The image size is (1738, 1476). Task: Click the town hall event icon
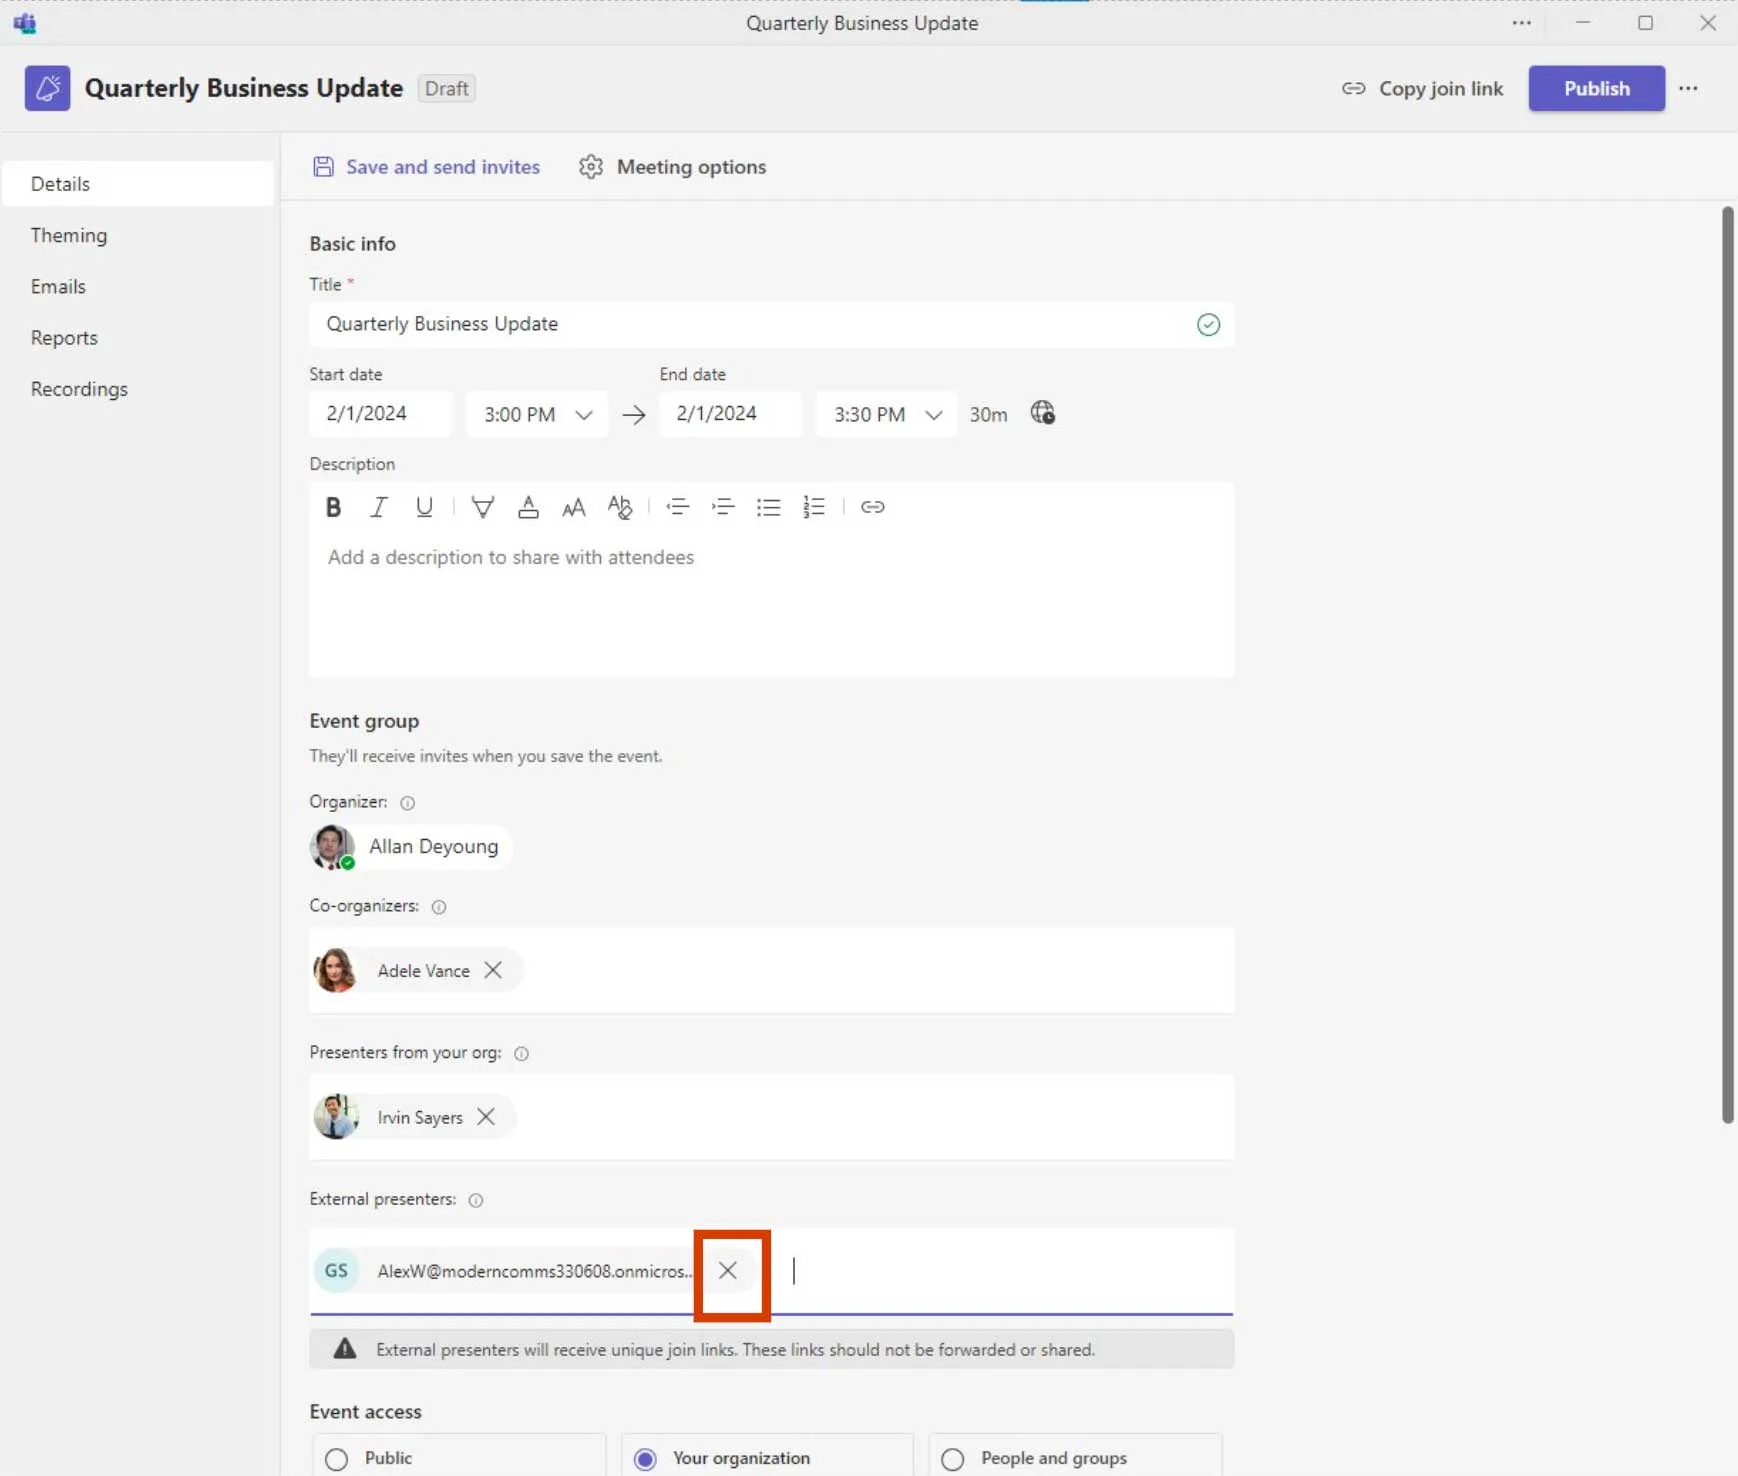coord(47,88)
